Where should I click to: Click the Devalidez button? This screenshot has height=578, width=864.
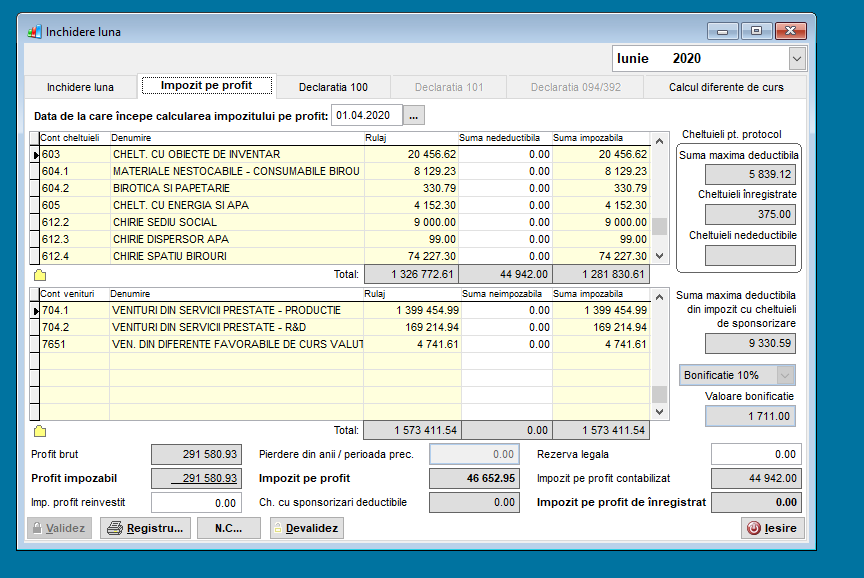point(307,528)
